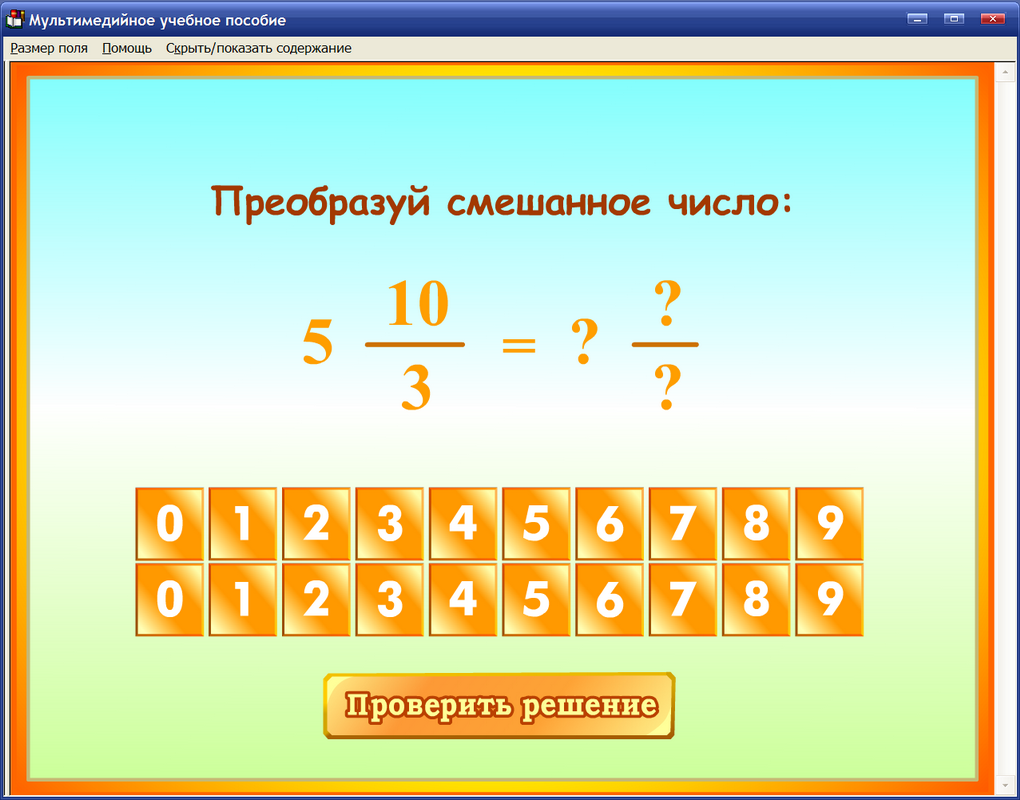
Task: Click digit 0 in the bottom row
Action: [170, 600]
